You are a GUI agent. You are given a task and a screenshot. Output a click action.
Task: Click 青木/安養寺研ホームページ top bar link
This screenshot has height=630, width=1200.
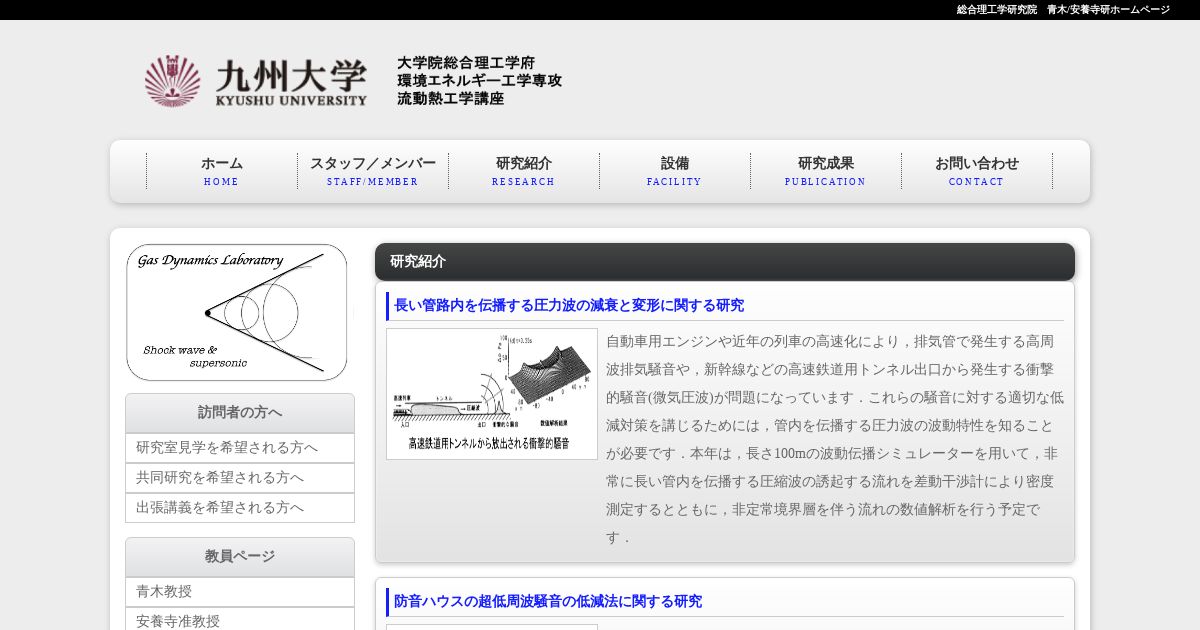pos(1108,10)
